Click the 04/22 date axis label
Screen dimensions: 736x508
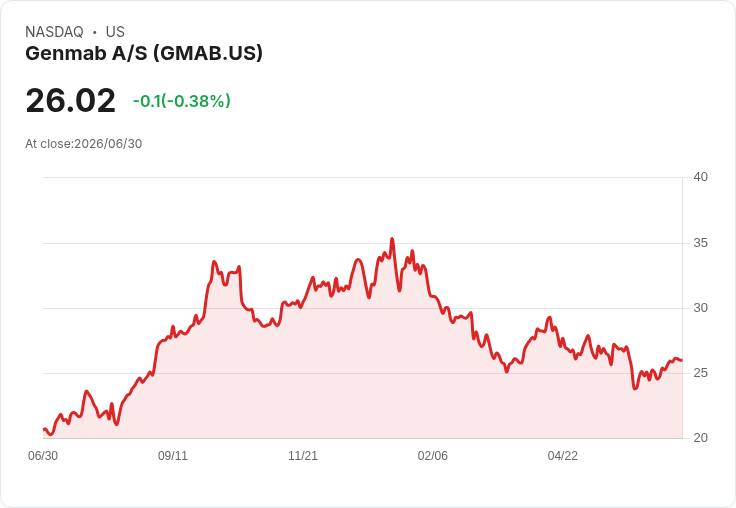pos(562,455)
